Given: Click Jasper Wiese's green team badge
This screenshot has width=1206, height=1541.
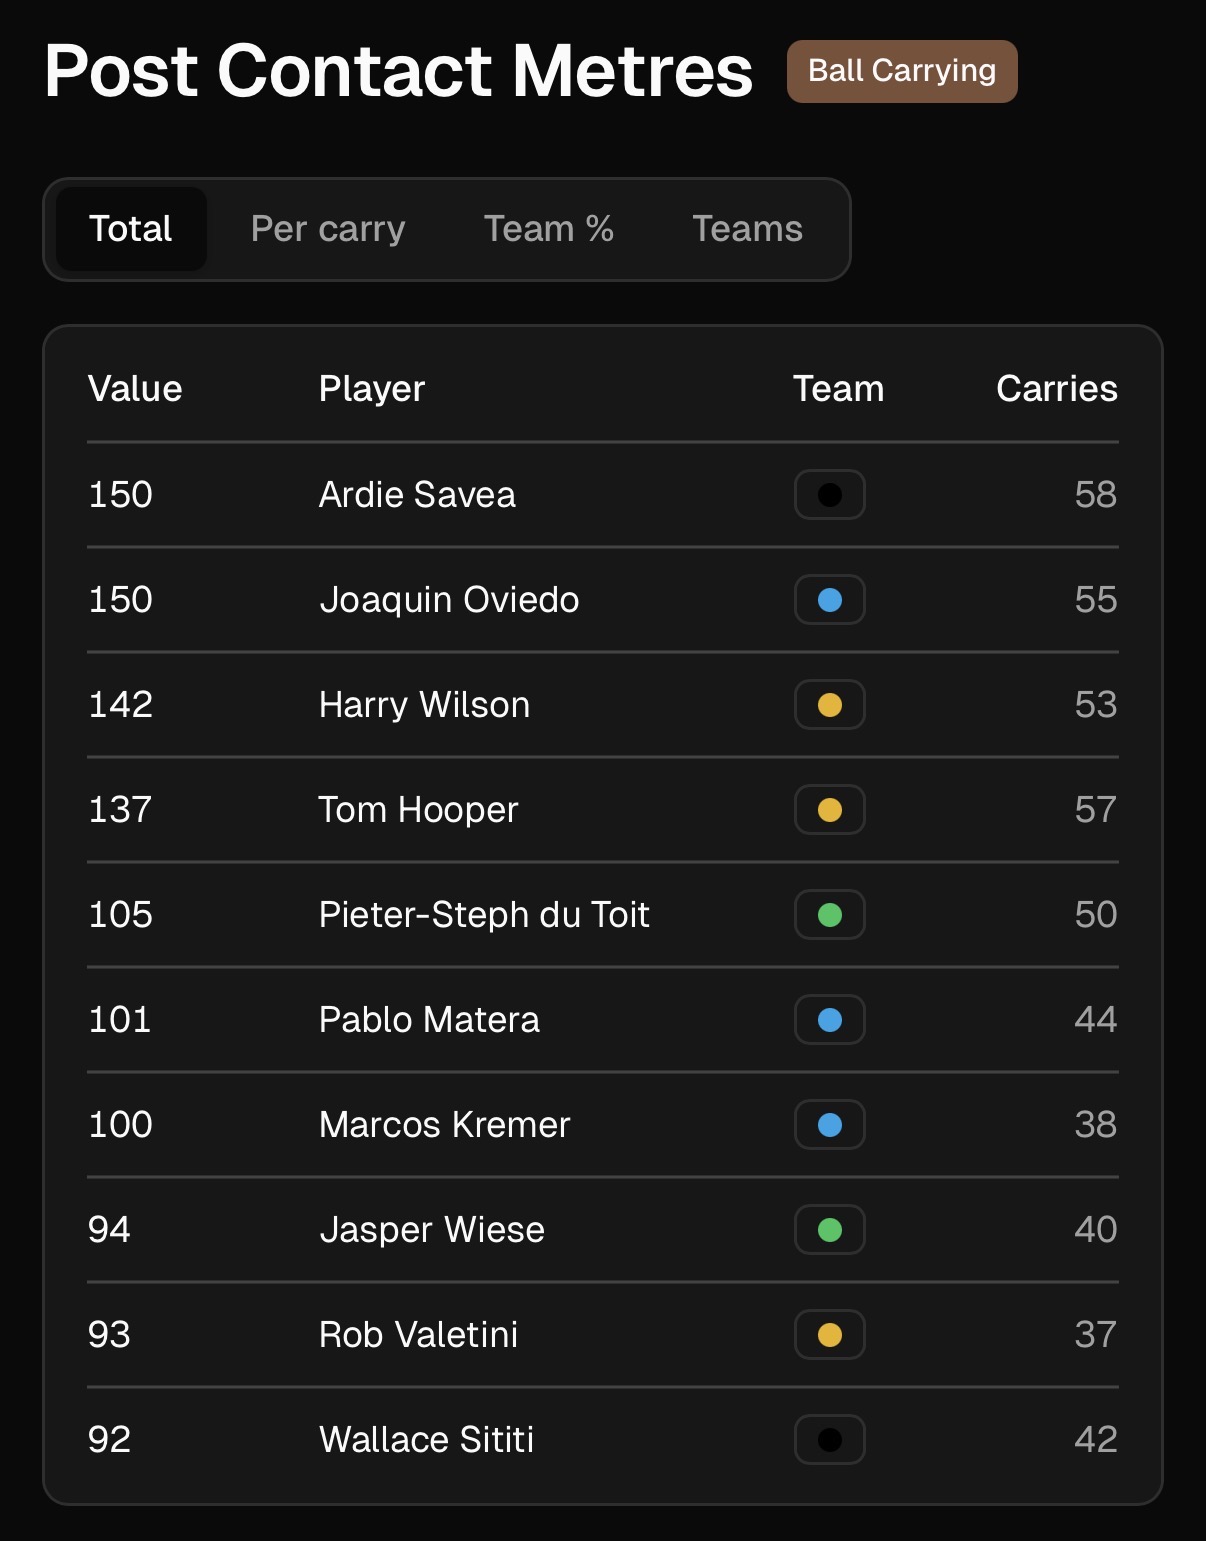Looking at the screenshot, I should pyautogui.click(x=830, y=1230).
